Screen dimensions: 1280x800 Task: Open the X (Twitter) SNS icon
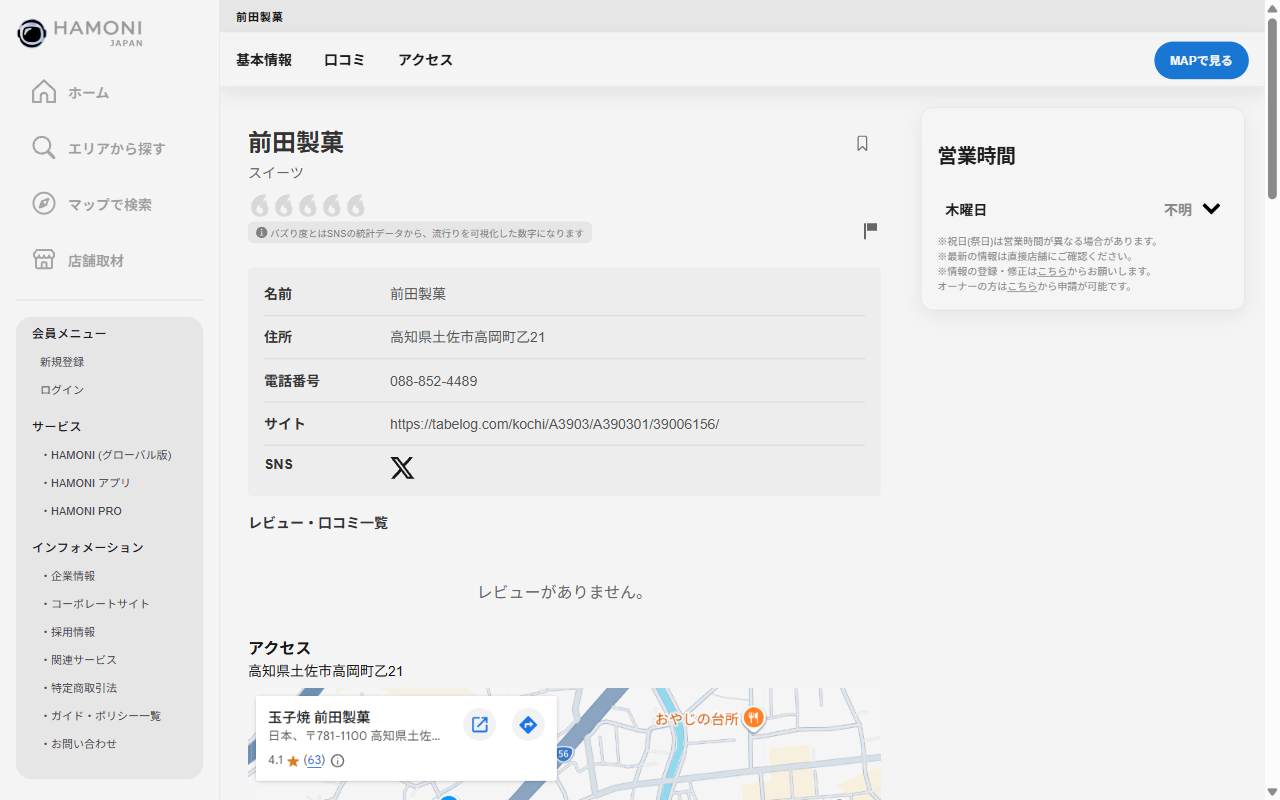click(402, 468)
